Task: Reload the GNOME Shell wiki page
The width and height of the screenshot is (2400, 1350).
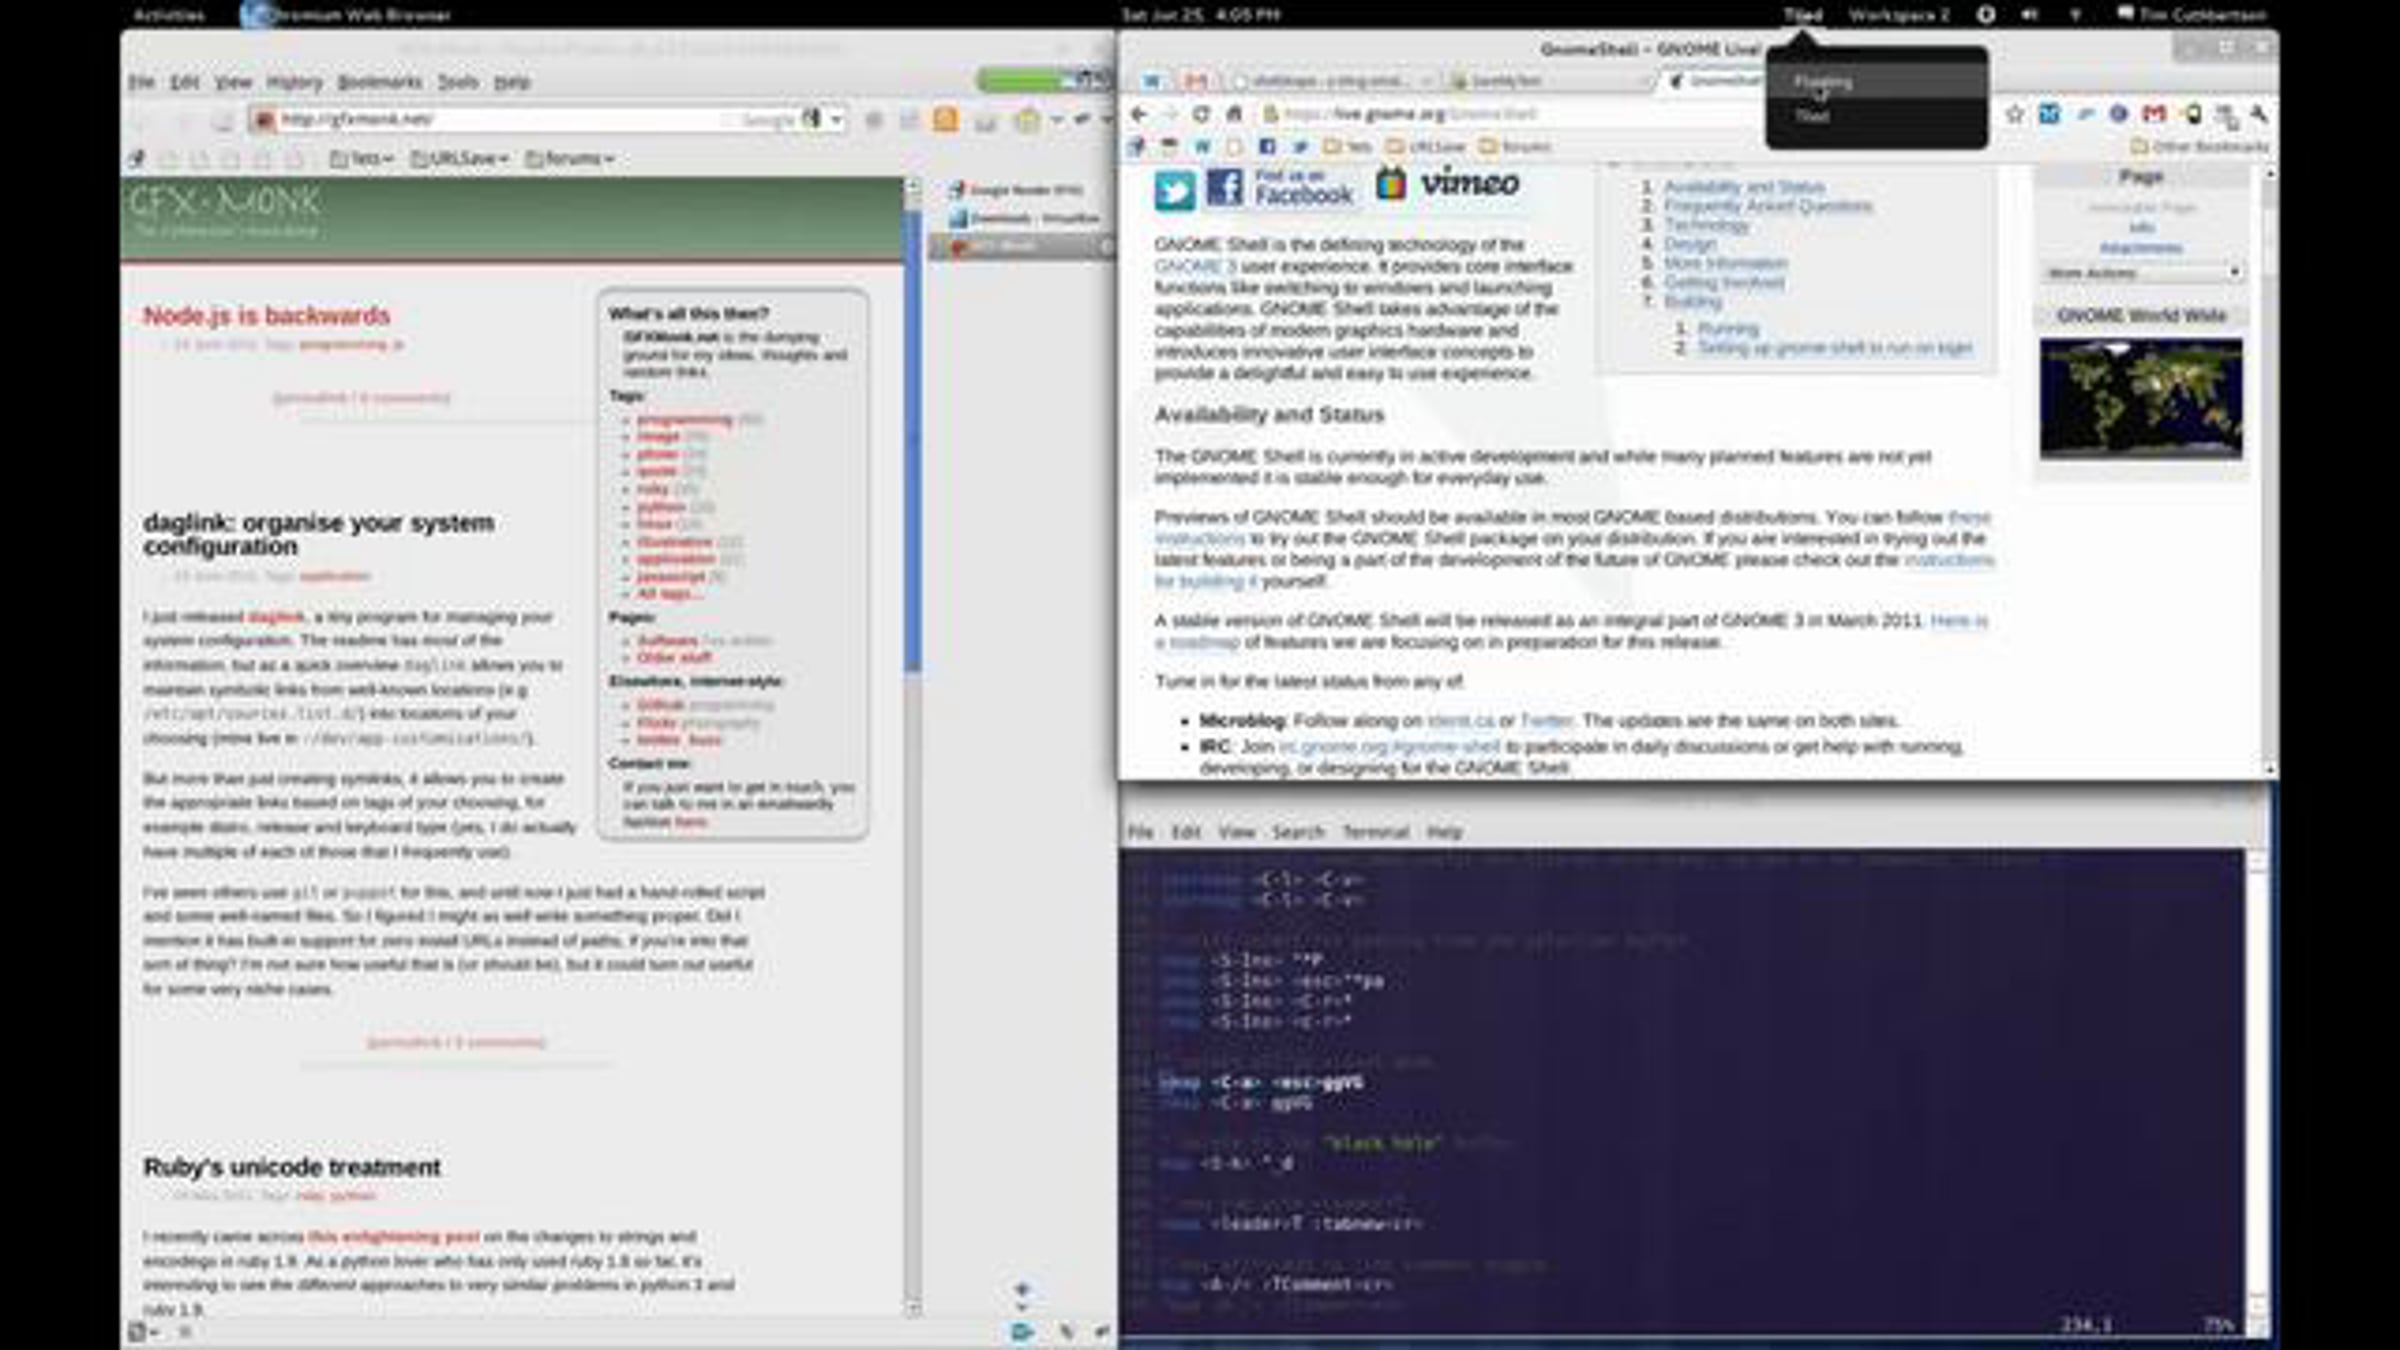Action: [x=1201, y=114]
